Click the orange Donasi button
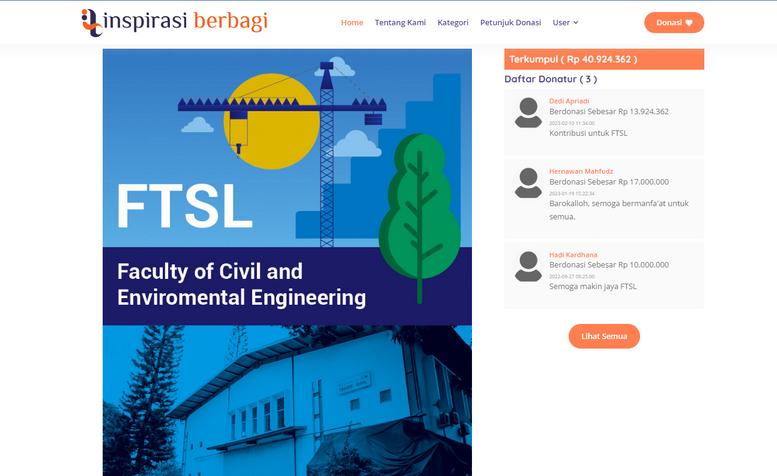 pyautogui.click(x=674, y=22)
